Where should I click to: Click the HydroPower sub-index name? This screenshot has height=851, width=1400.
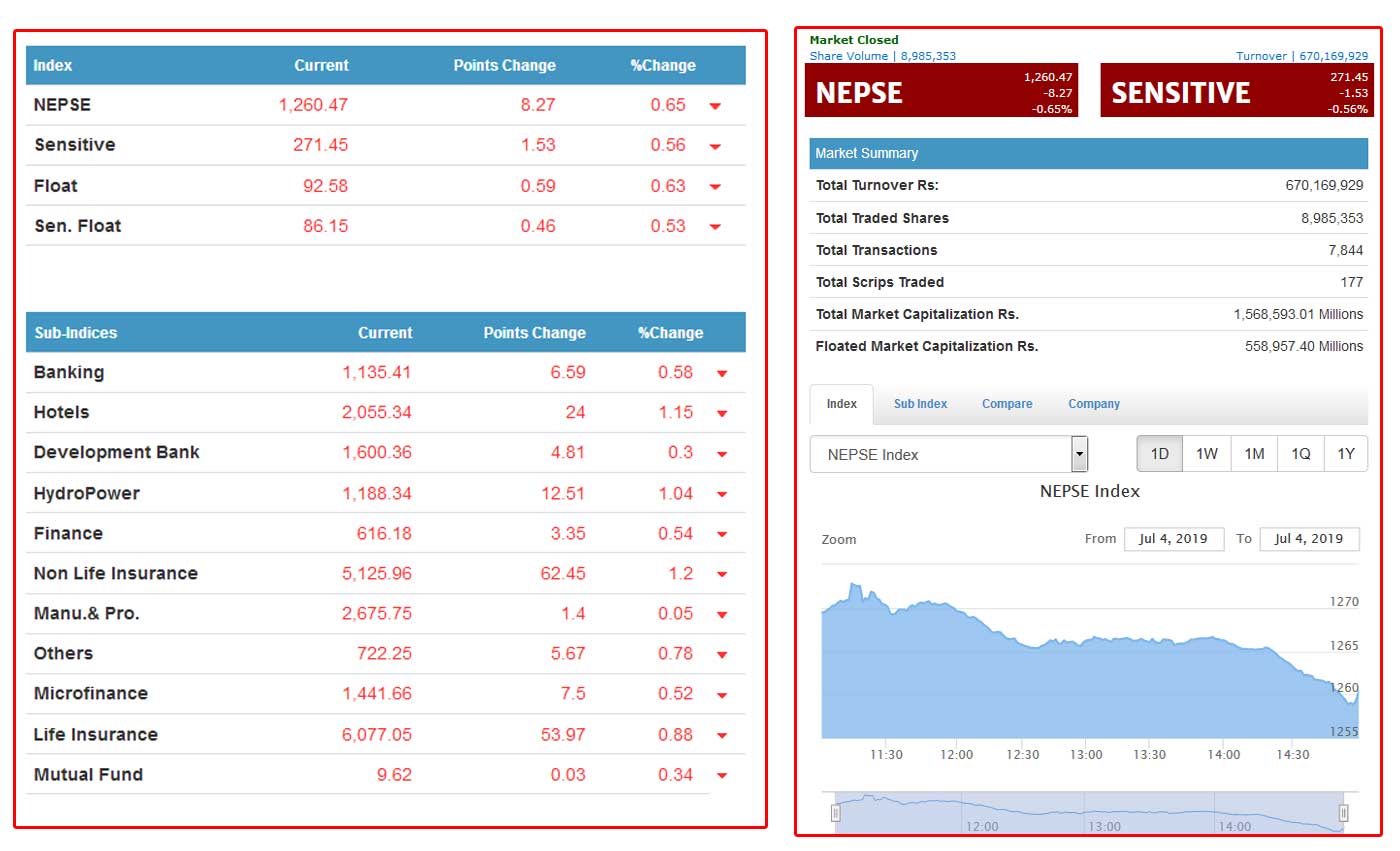(87, 493)
